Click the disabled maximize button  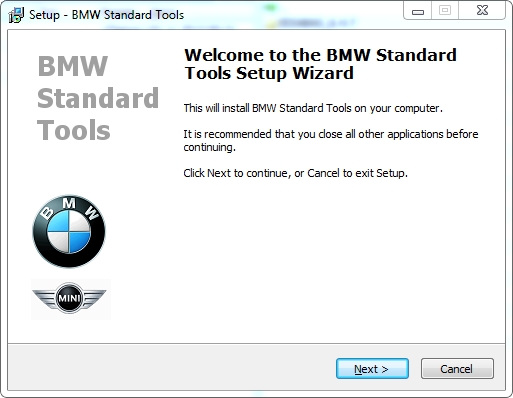tap(445, 11)
